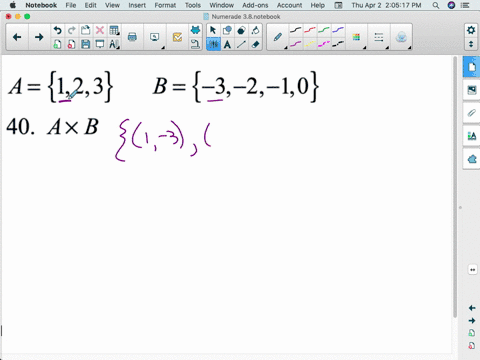The height and width of the screenshot is (360, 480).
Task: Open Siri from the menu bar
Action: [x=451, y=5]
